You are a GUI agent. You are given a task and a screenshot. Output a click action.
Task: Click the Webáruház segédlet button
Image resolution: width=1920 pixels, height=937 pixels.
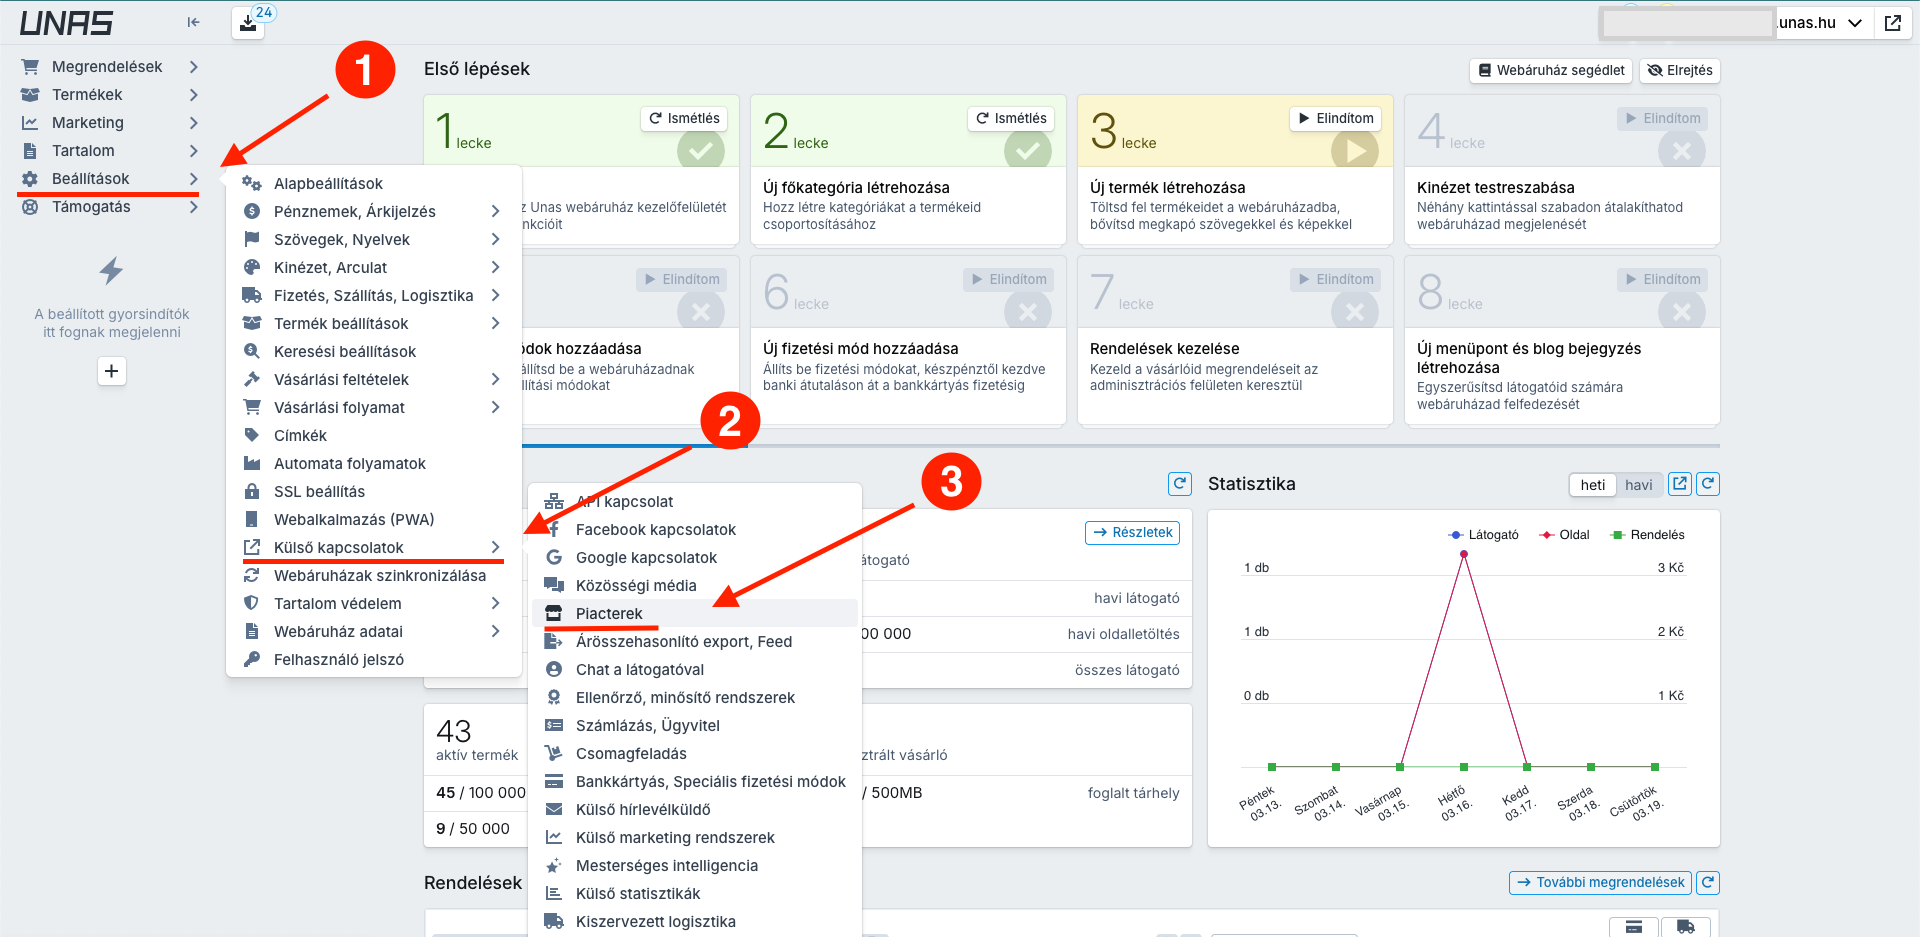point(1551,71)
